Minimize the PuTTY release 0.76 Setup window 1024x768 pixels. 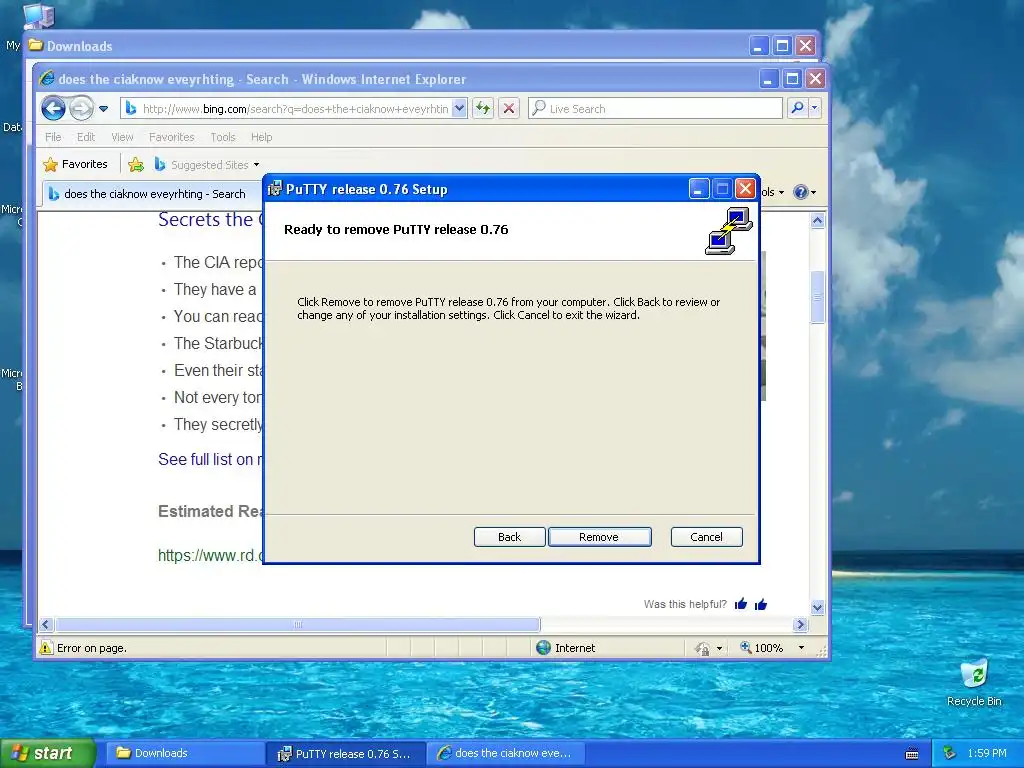click(699, 189)
